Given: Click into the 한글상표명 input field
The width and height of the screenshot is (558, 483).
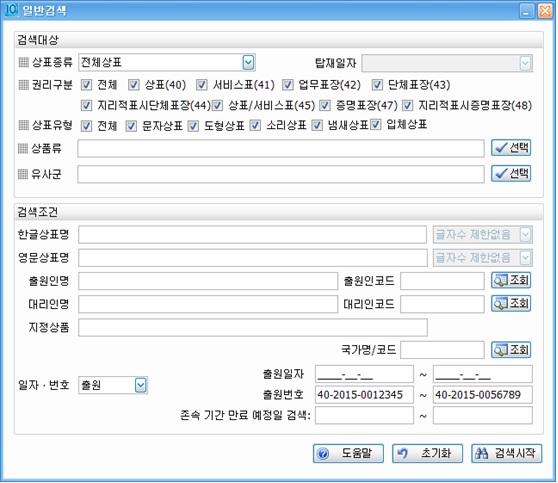Looking at the screenshot, I should pyautogui.click(x=252, y=235).
